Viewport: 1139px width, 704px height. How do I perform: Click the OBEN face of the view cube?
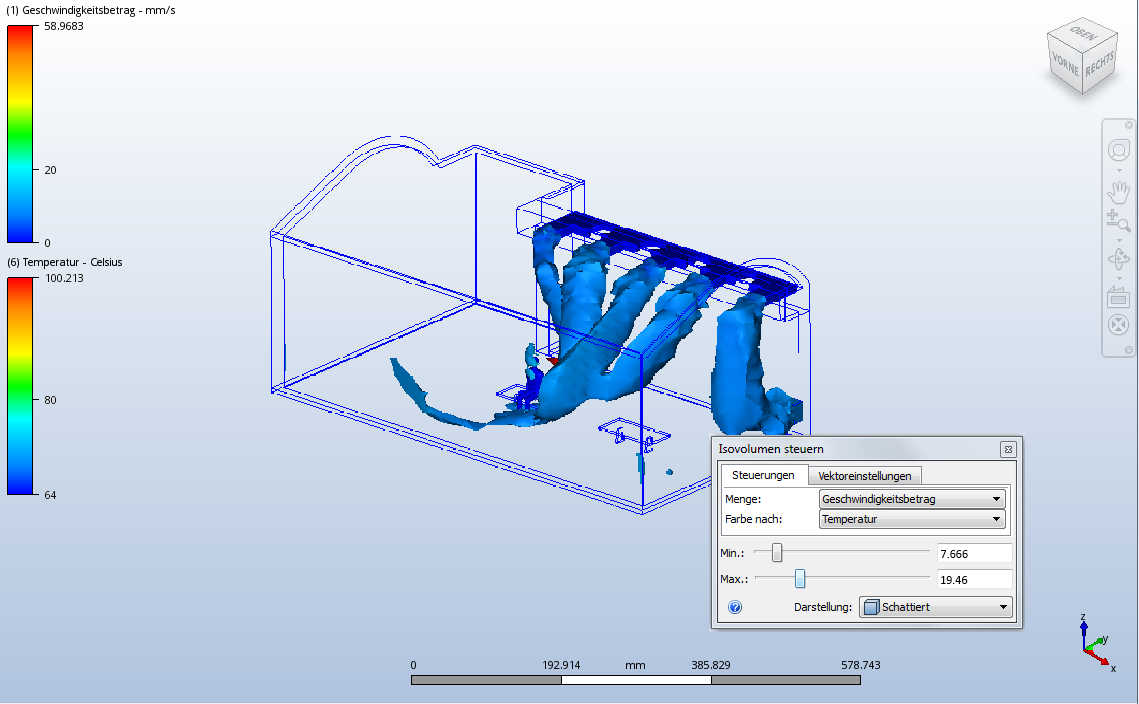point(1084,34)
